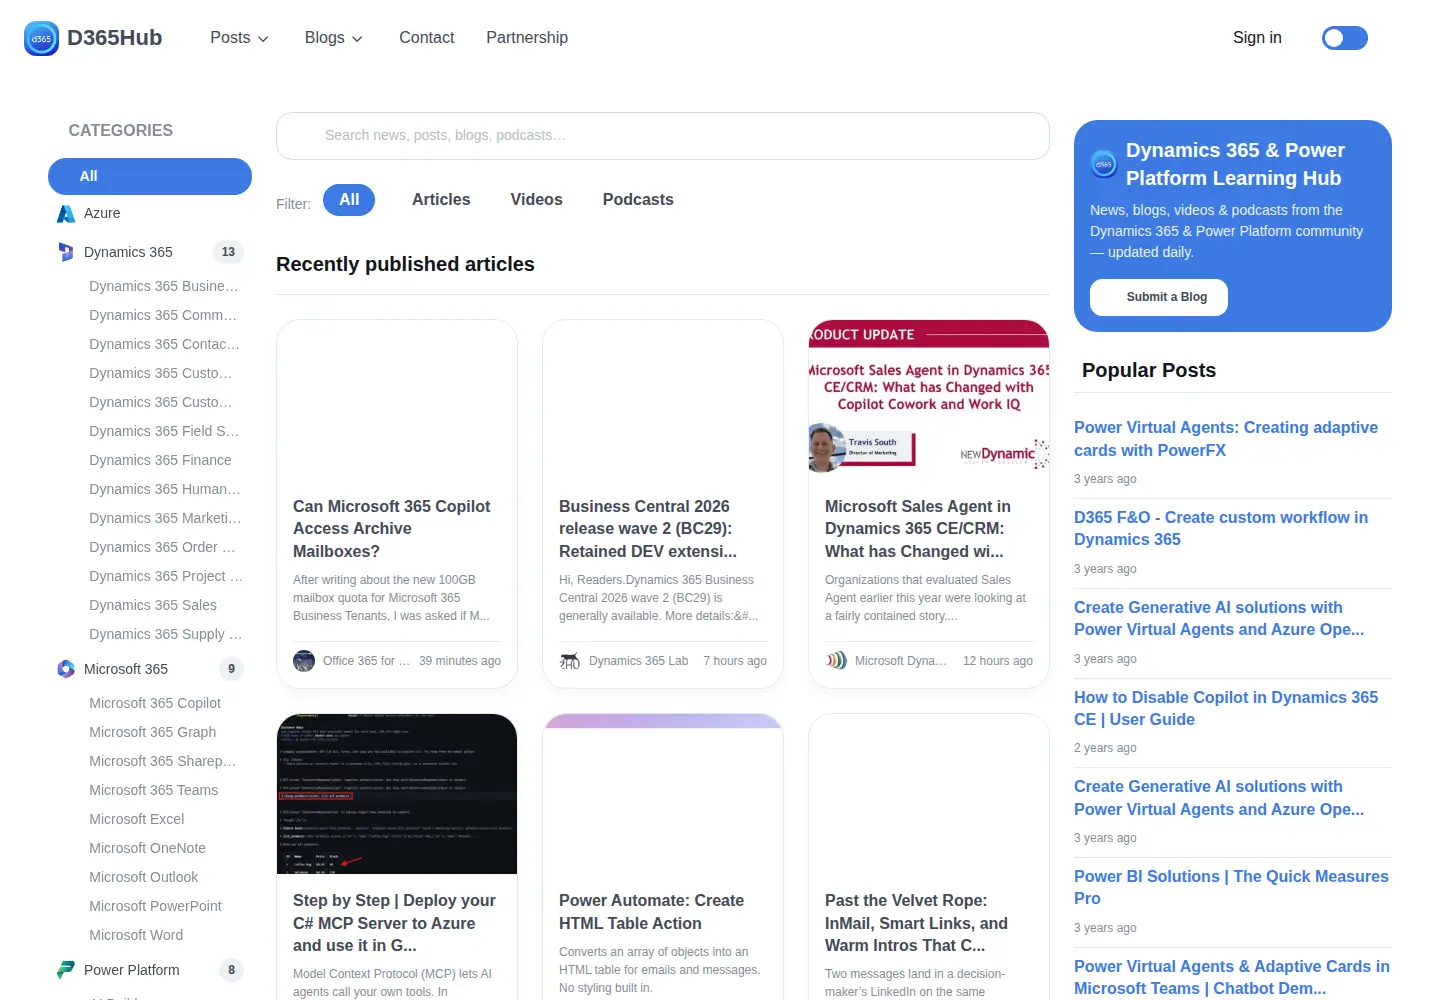Click the Sign in link
Image resolution: width=1440 pixels, height=1000 pixels.
[1257, 38]
